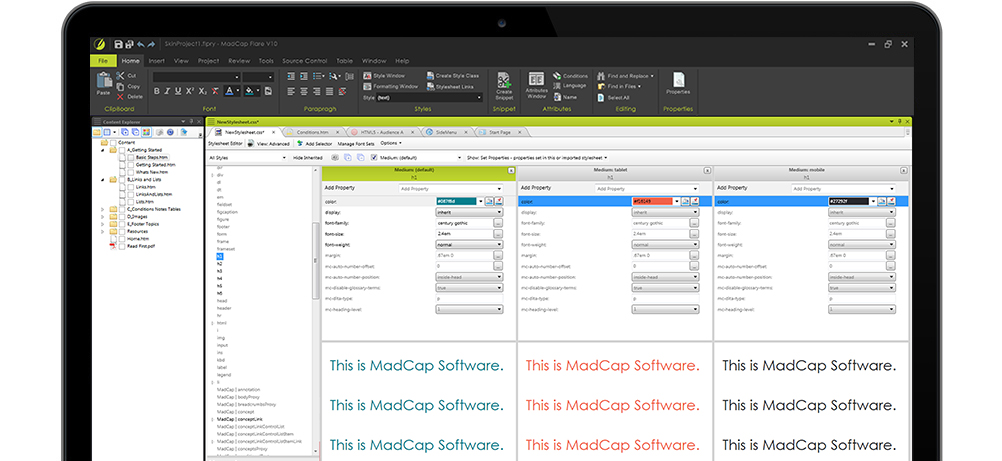The height and width of the screenshot is (461, 1002).
Task: Apply Bold formatting
Action: coord(157,91)
